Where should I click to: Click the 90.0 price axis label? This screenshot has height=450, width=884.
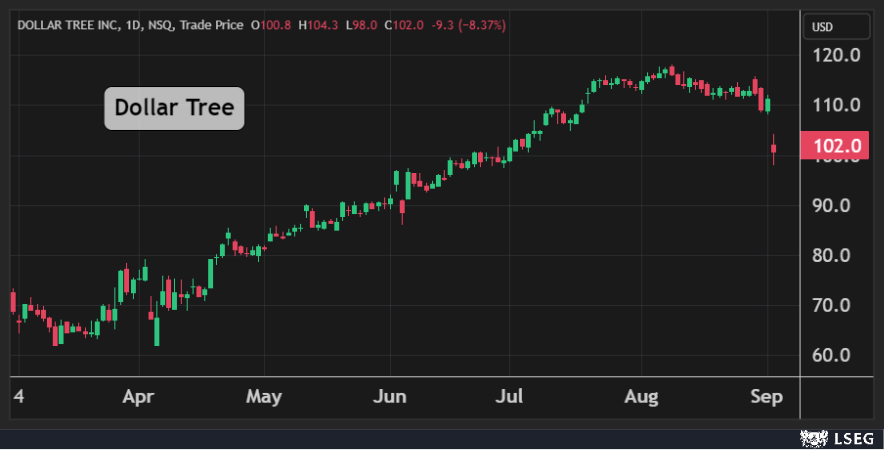pyautogui.click(x=837, y=205)
